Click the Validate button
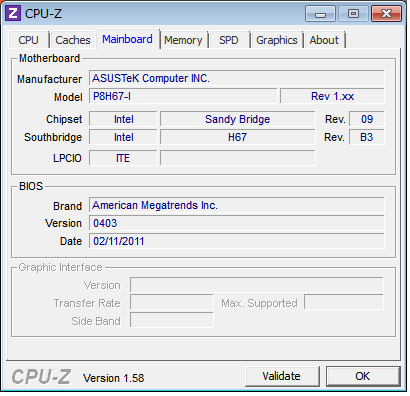The height and width of the screenshot is (396, 410). click(x=282, y=376)
